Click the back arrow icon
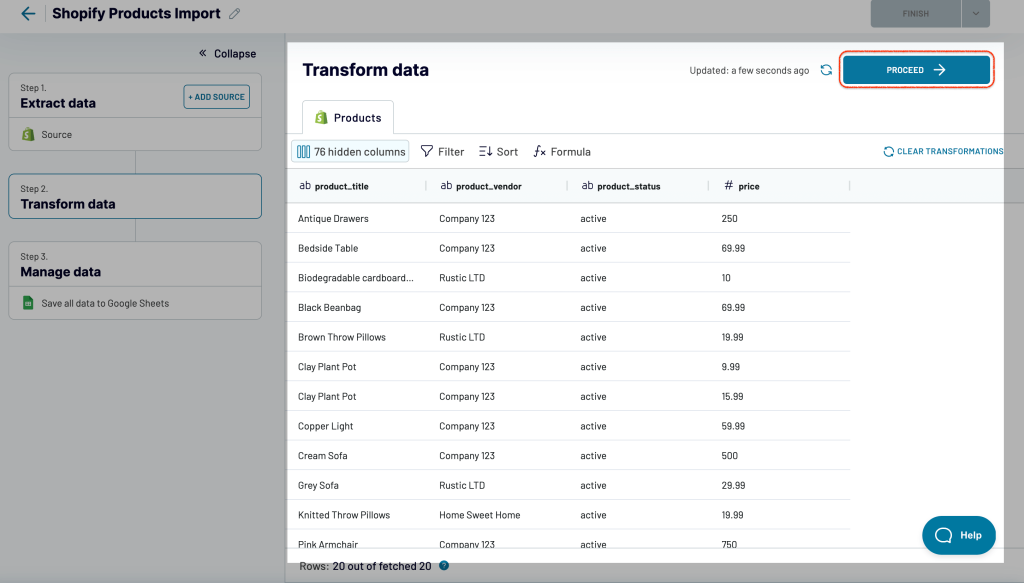1024x583 pixels. tap(28, 13)
